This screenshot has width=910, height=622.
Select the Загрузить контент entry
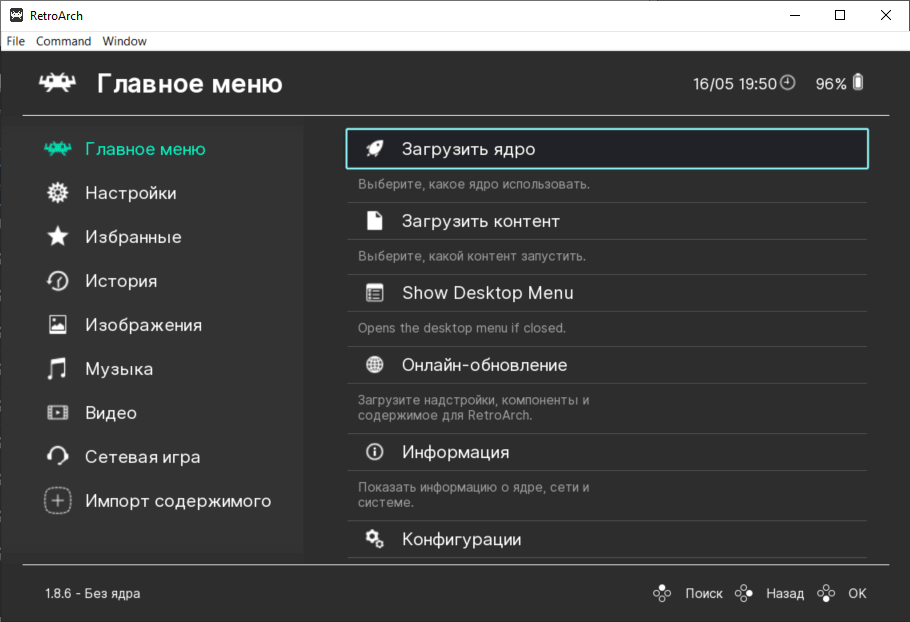click(x=607, y=221)
